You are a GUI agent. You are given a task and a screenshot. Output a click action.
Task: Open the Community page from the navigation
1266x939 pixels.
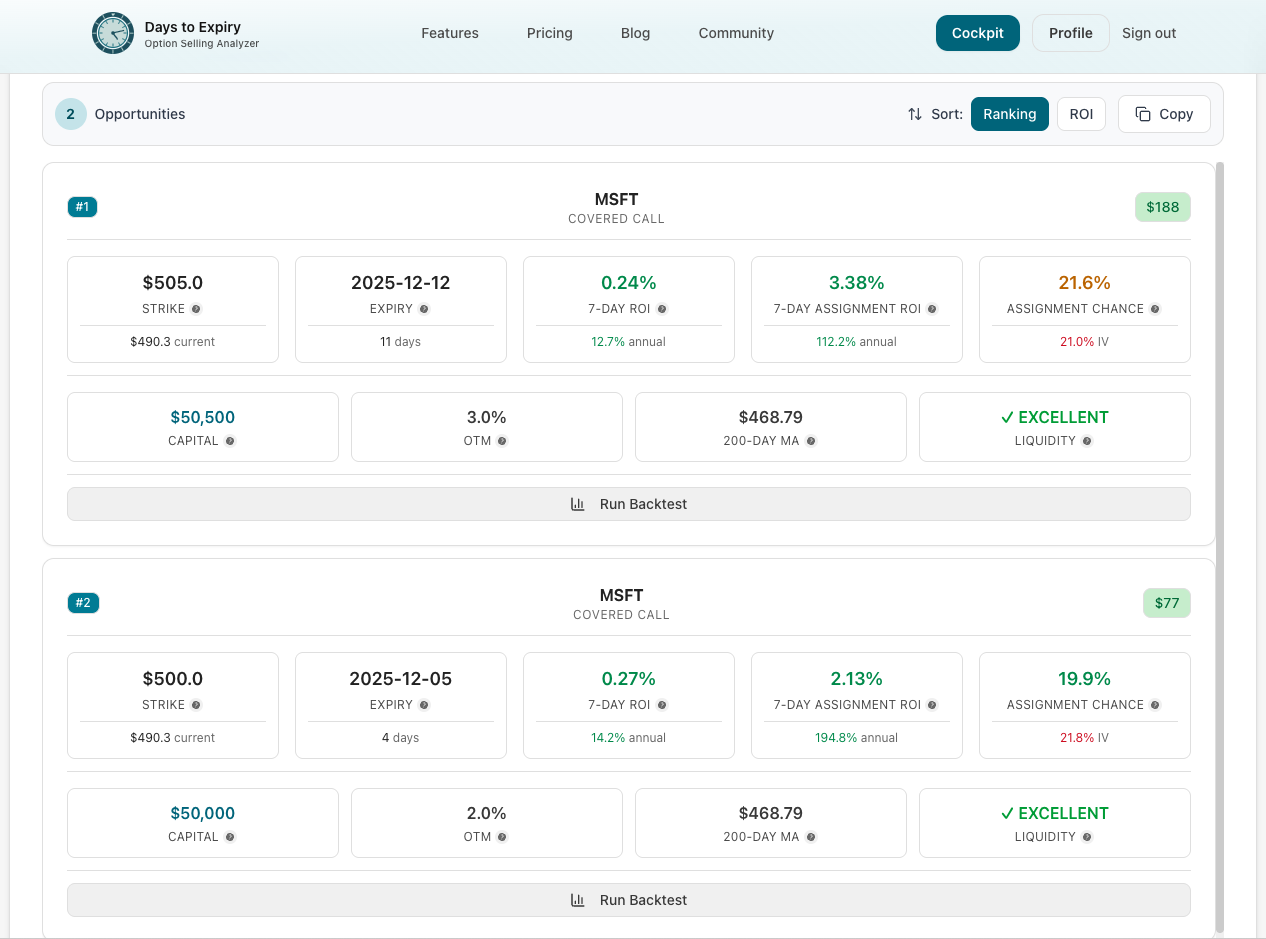tap(736, 33)
